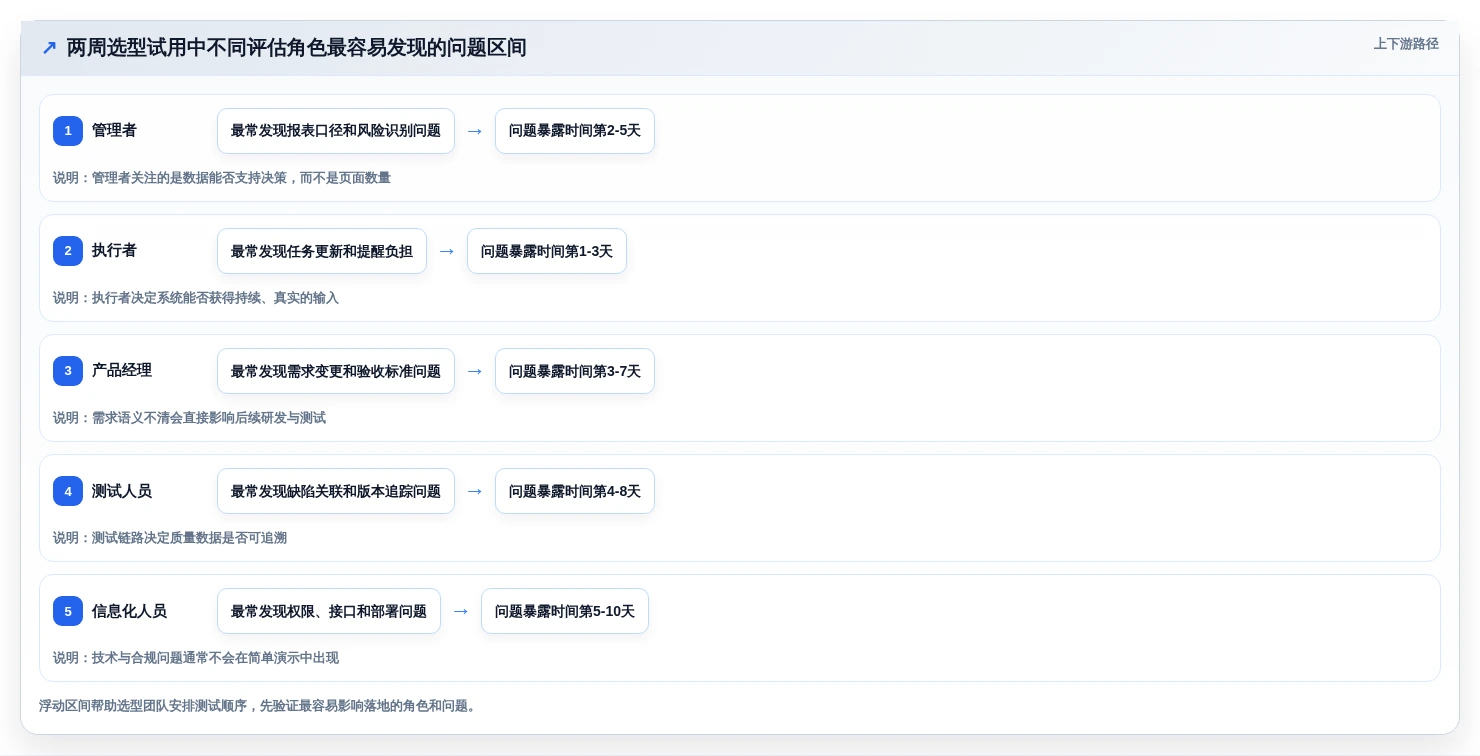Viewport: 1480px width, 756px height.
Task: Click the 问题暴露时间第4-8天 box
Action: coord(575,491)
